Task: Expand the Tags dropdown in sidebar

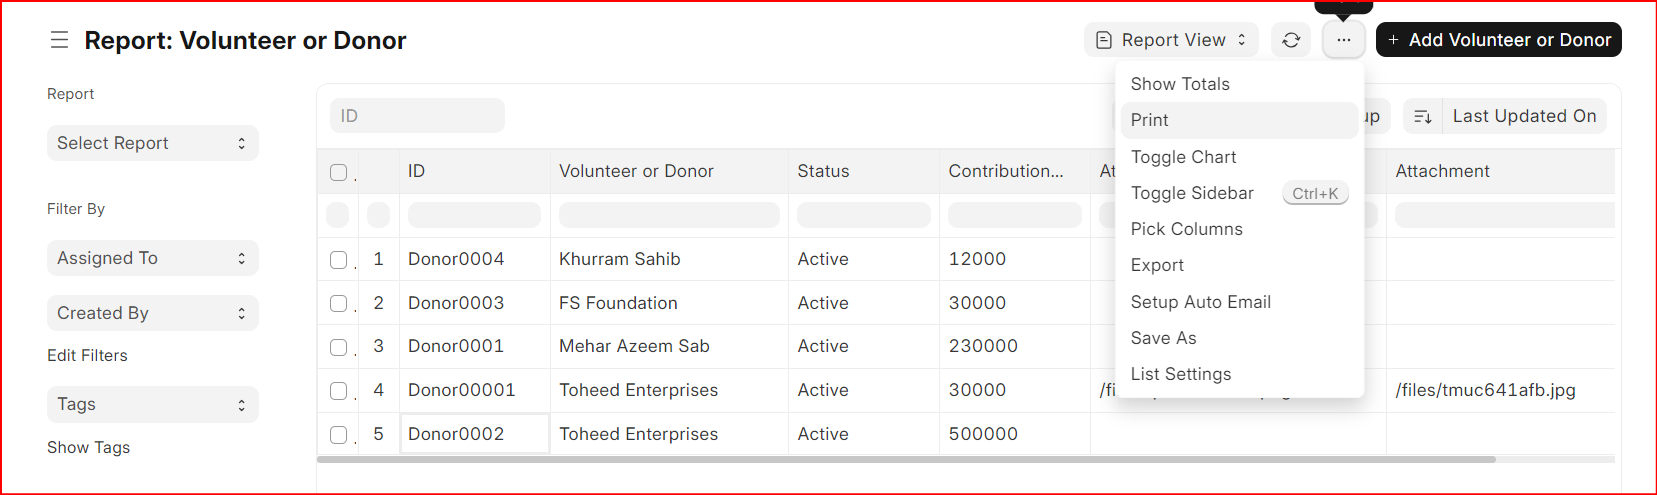Action: [x=153, y=404]
